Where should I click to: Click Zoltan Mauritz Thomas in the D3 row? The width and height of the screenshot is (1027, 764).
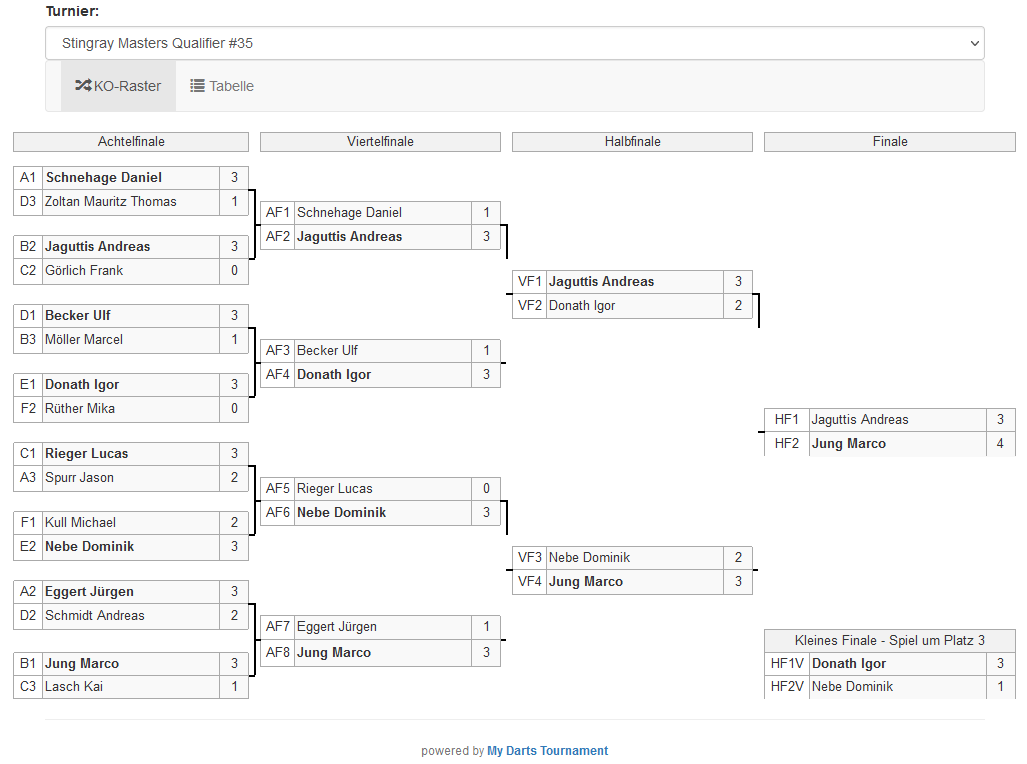click(x=111, y=202)
